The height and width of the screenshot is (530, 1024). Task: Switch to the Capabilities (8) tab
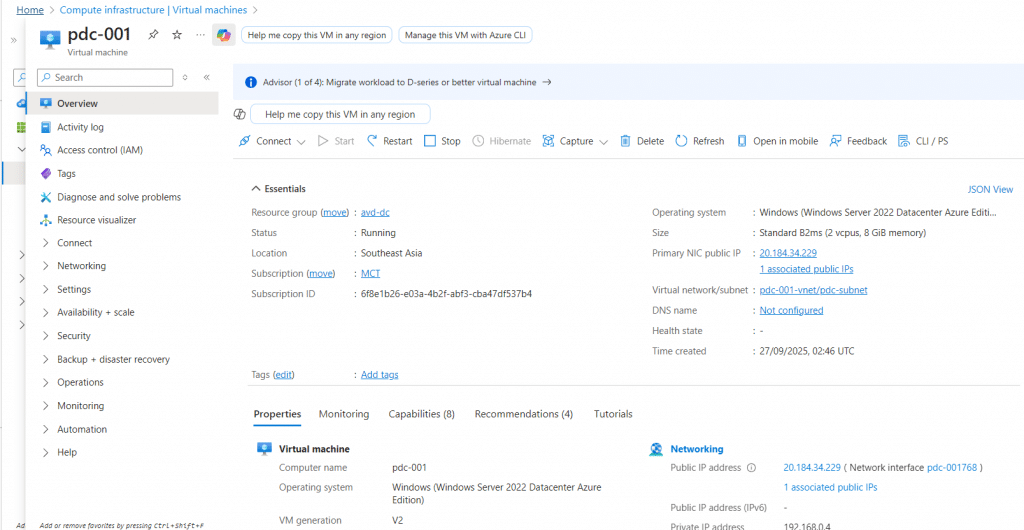[421, 414]
